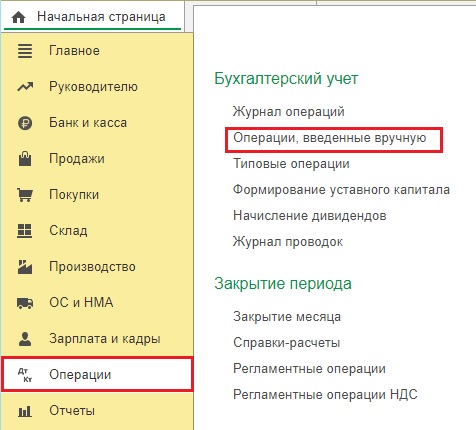Open Зарплата и кадры via person icon
The width and height of the screenshot is (476, 430).
25,339
